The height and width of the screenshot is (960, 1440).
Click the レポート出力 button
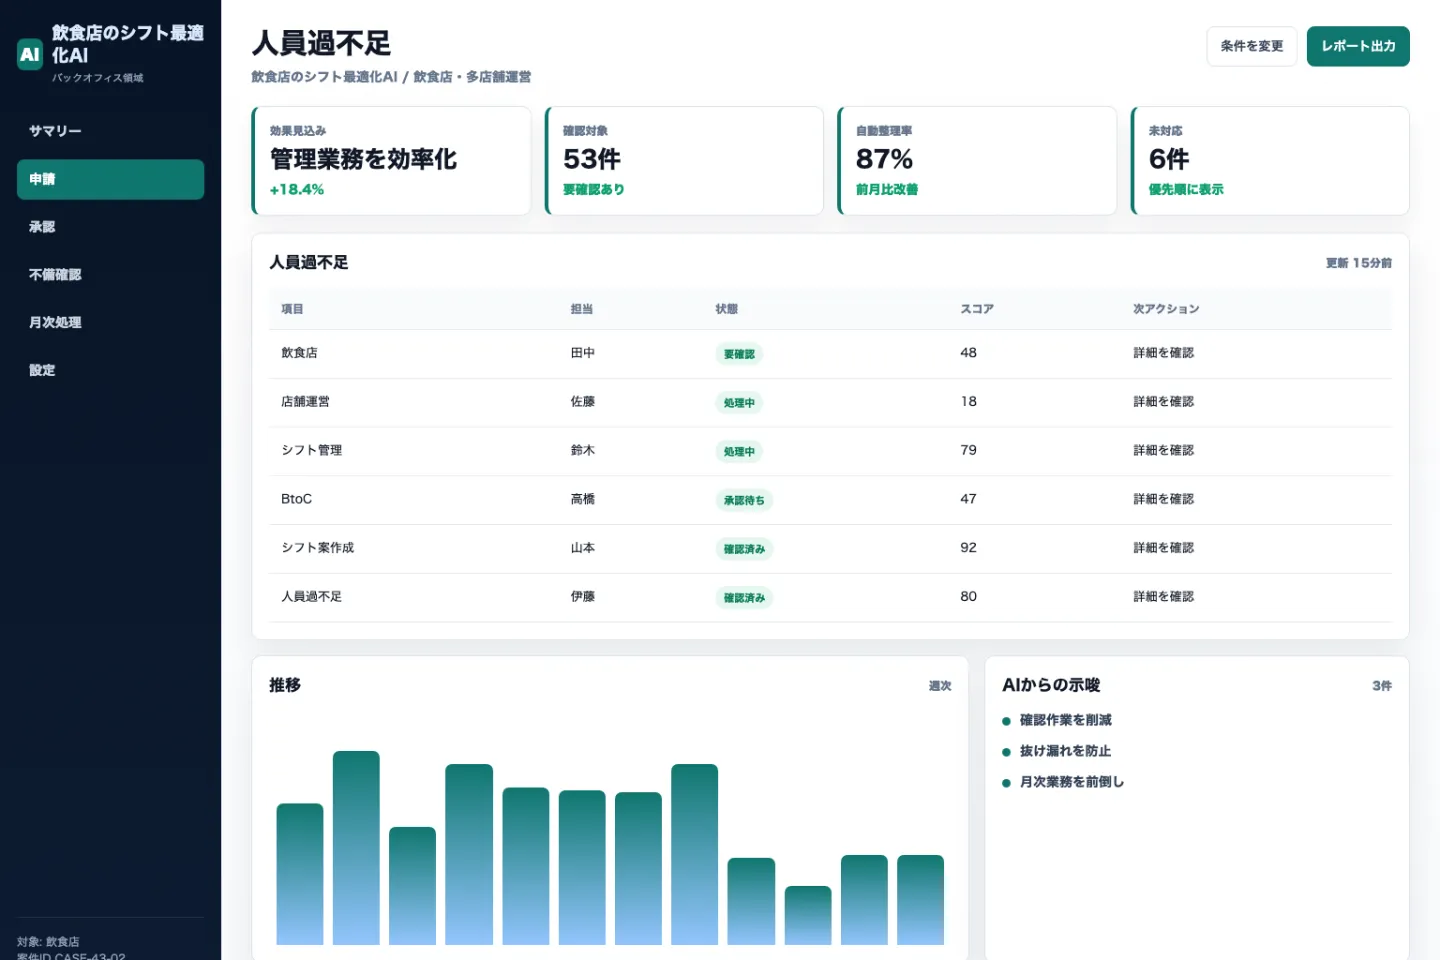1358,46
